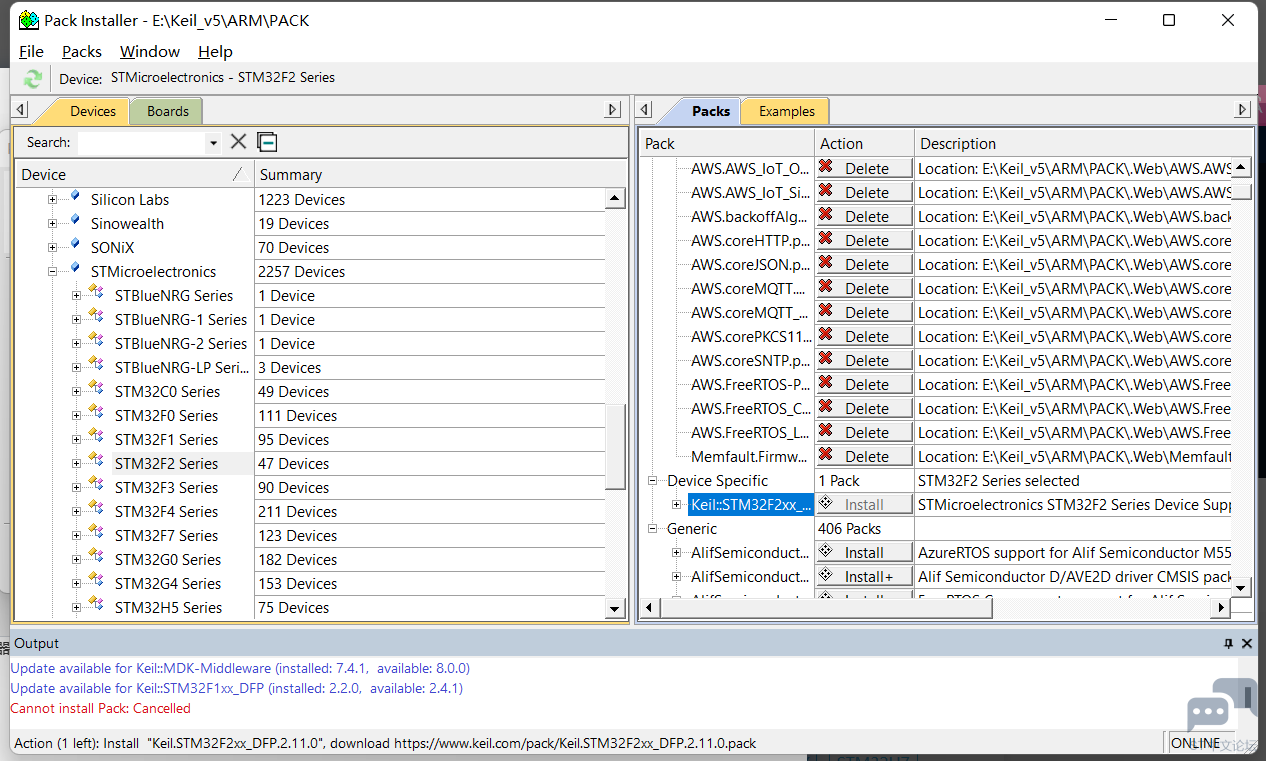Click the right arrow after Boards tab
Viewport: 1266px width, 761px height.
[614, 110]
